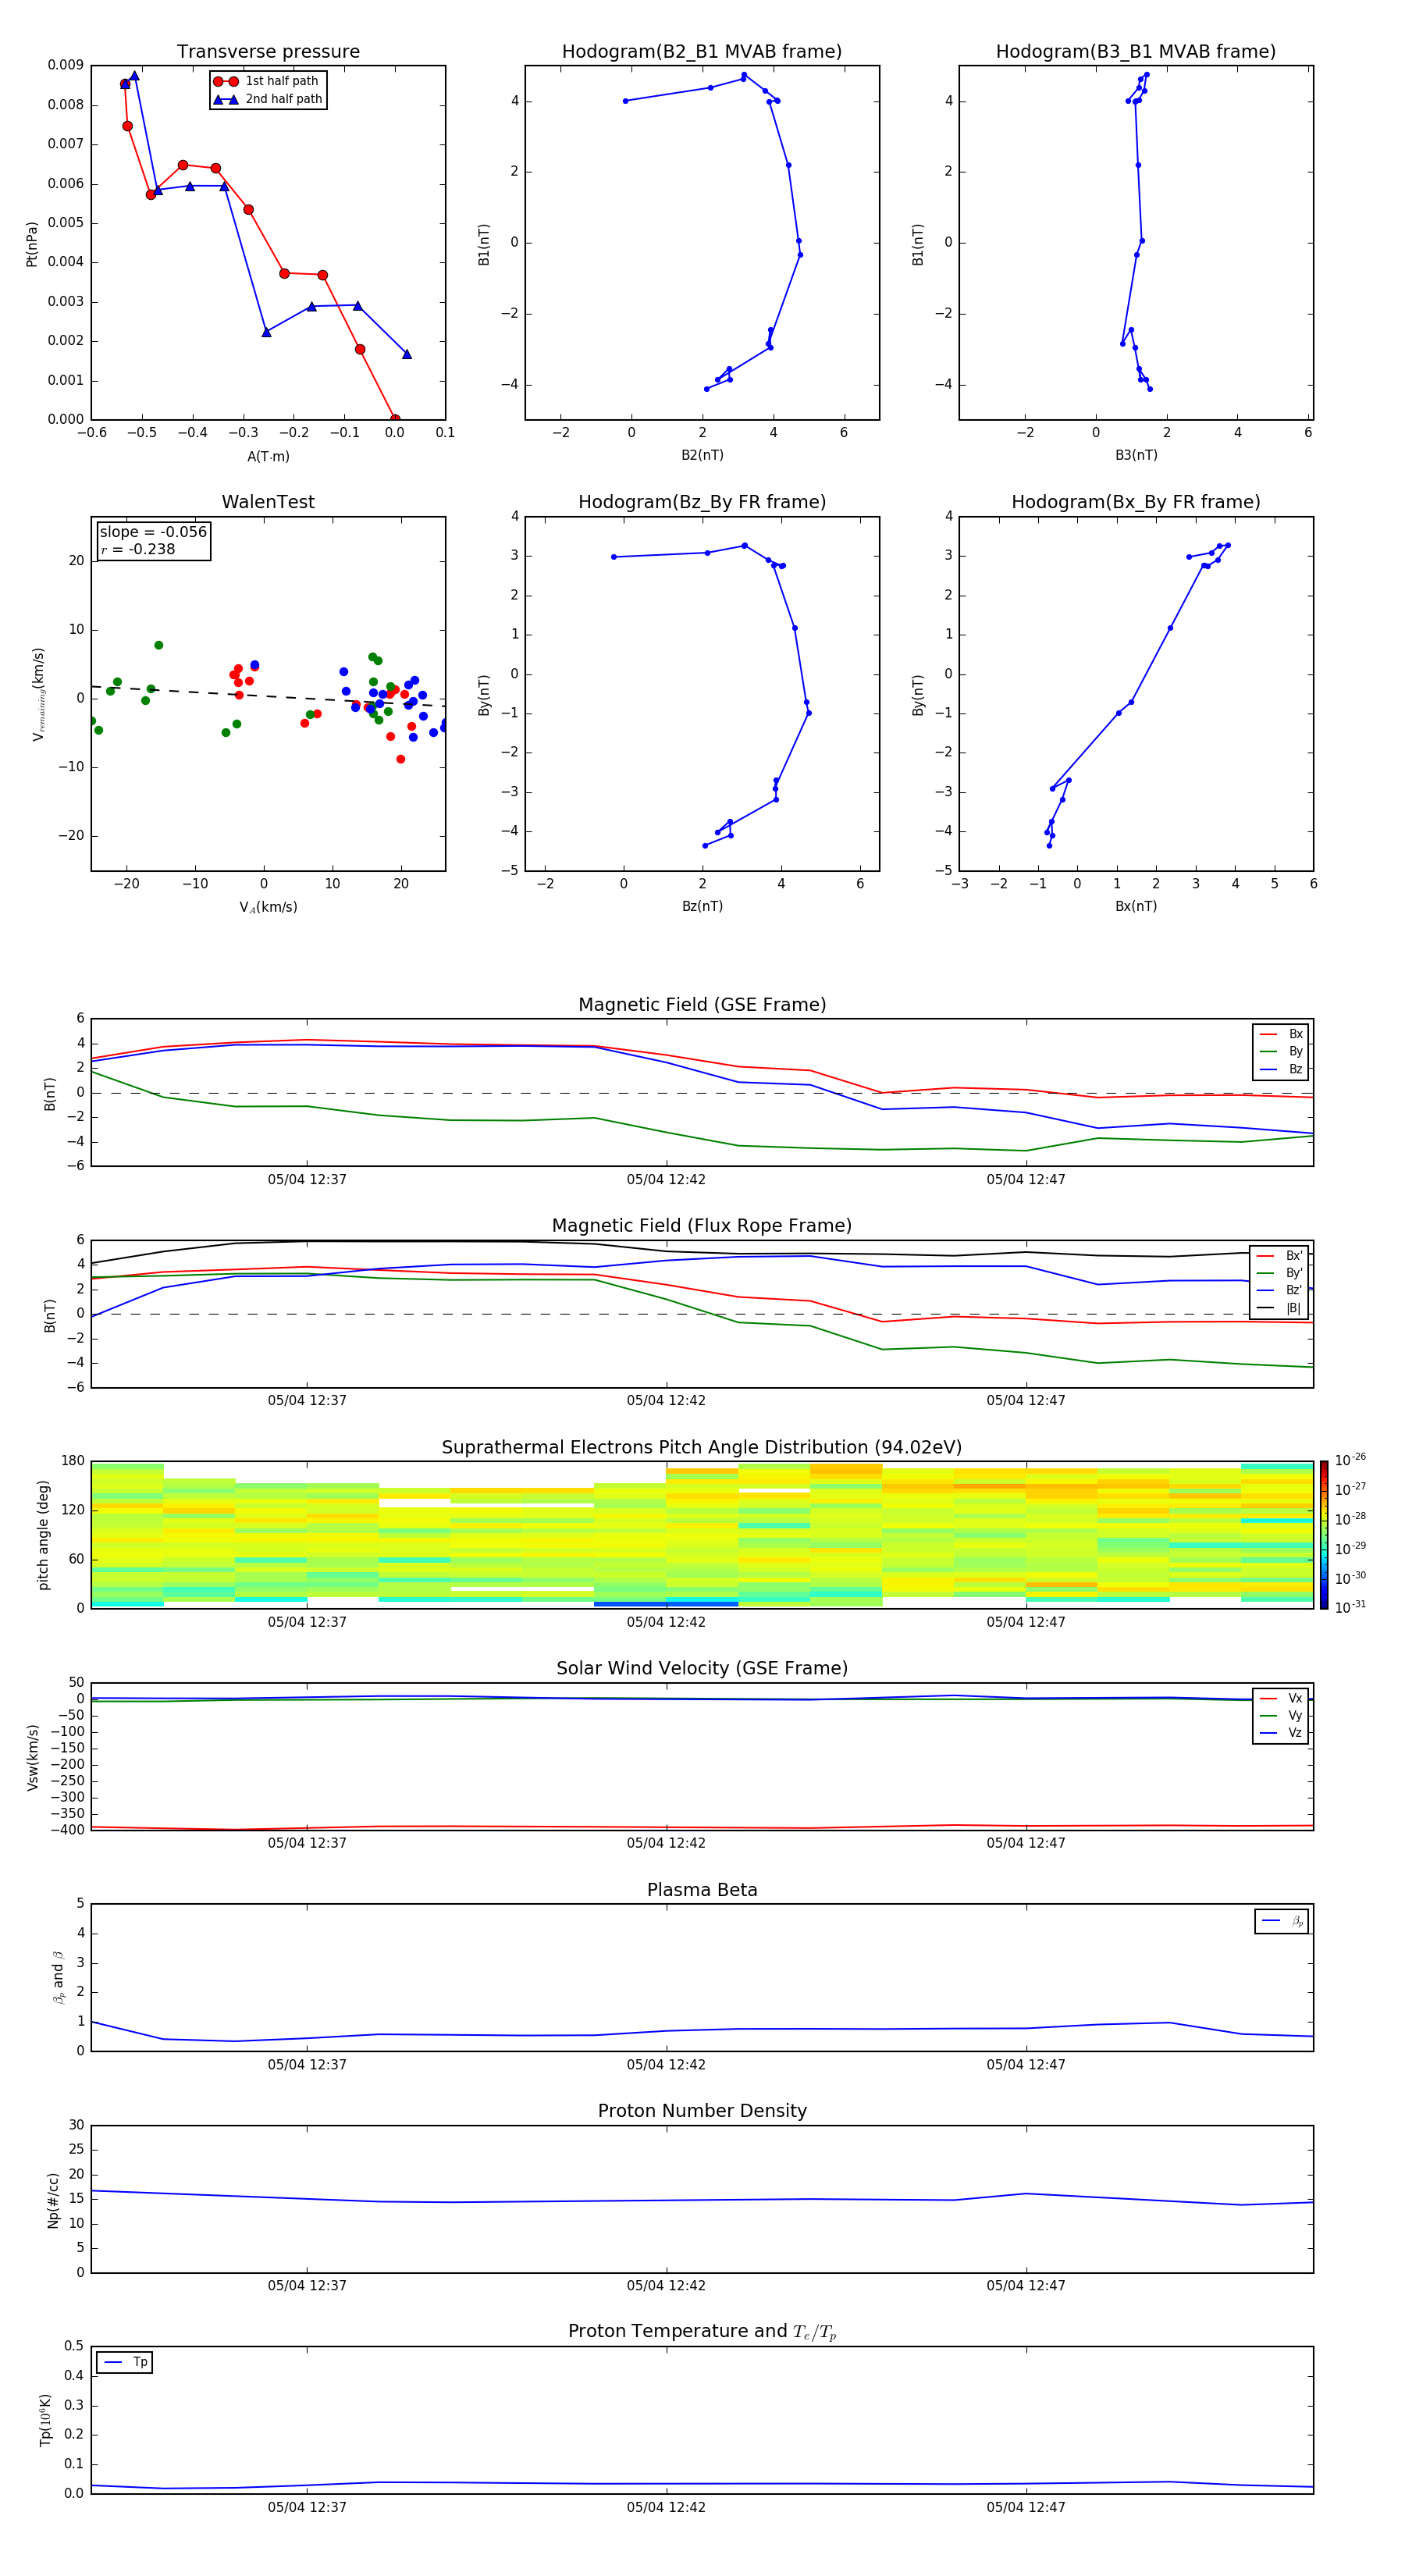This screenshot has width=1405, height=2576.
Task: Click the "By'" legend entry in Flux Rope panel
Action: (1280, 1273)
